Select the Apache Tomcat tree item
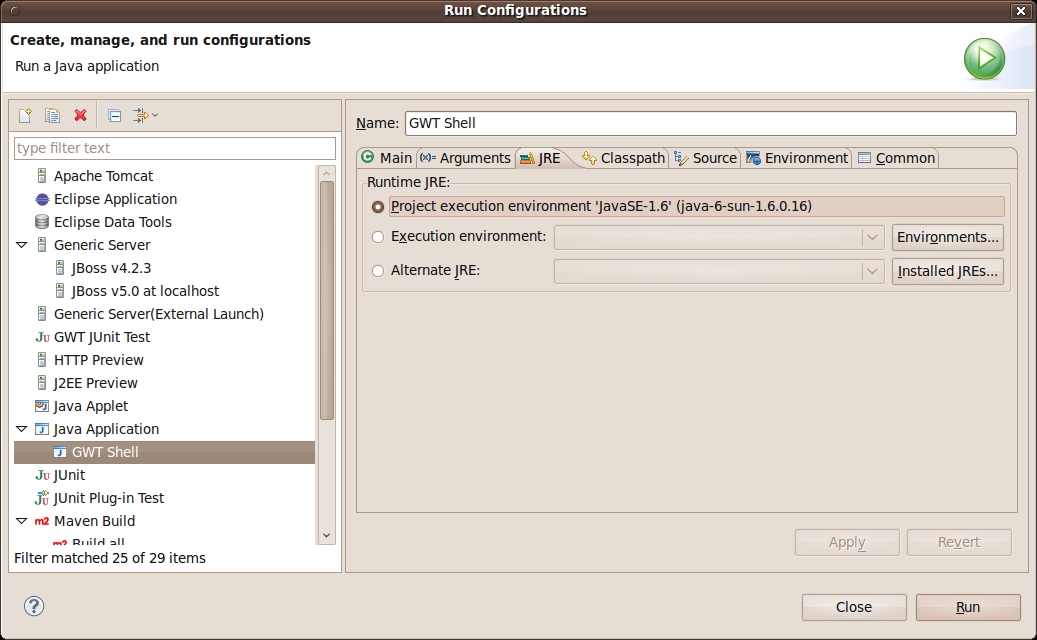 coord(103,176)
